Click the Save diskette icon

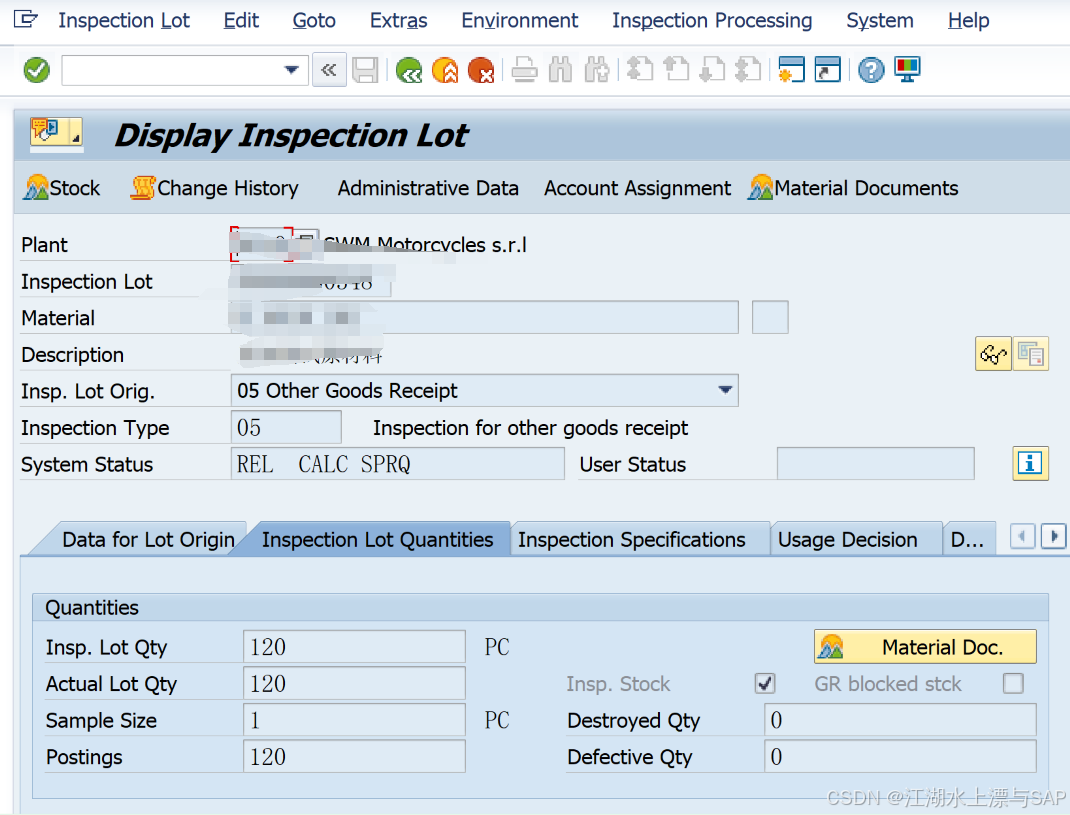[365, 70]
